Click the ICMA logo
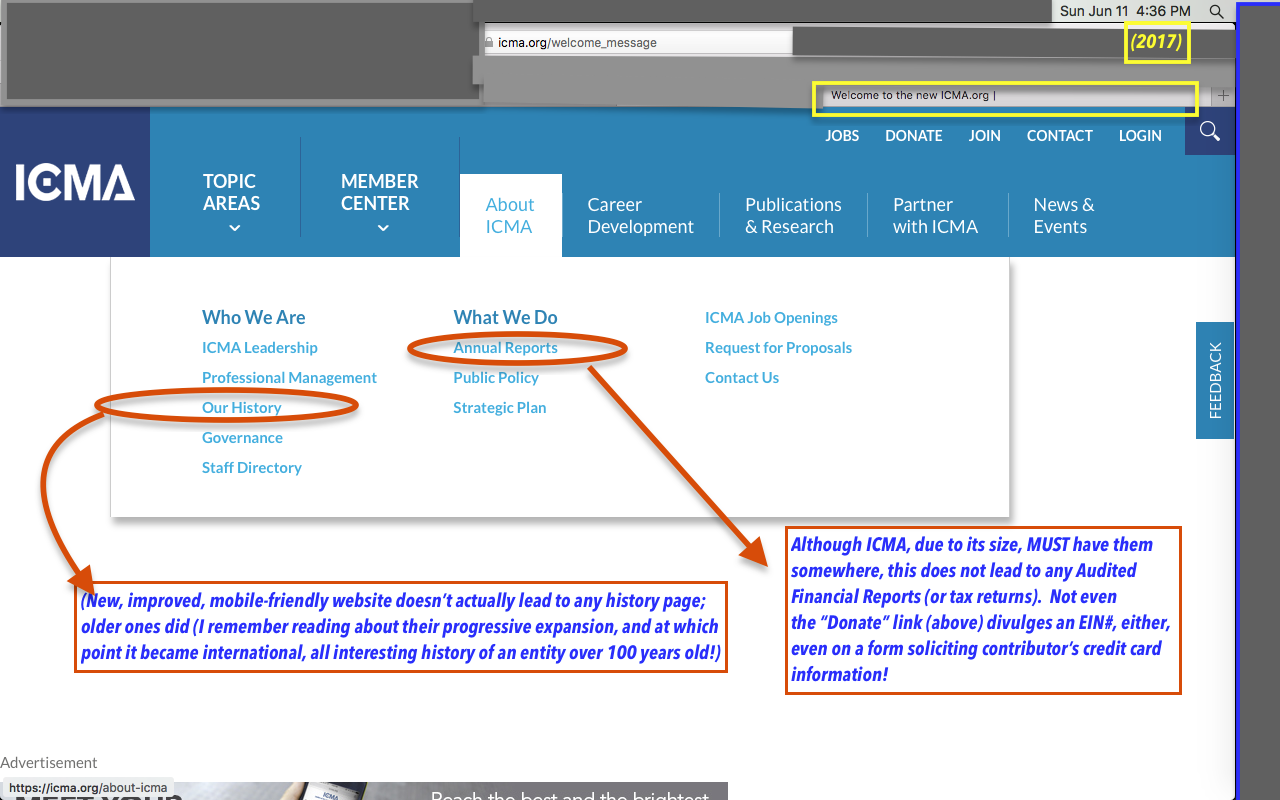1280x800 pixels. click(x=75, y=183)
